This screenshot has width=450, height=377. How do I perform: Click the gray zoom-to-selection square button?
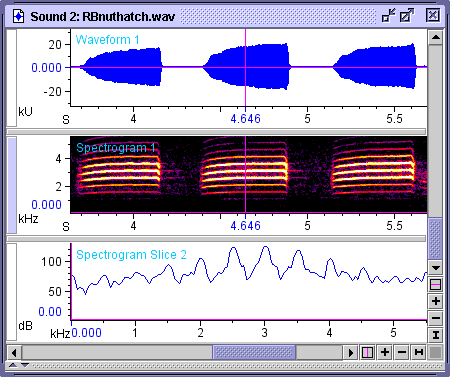(435, 352)
